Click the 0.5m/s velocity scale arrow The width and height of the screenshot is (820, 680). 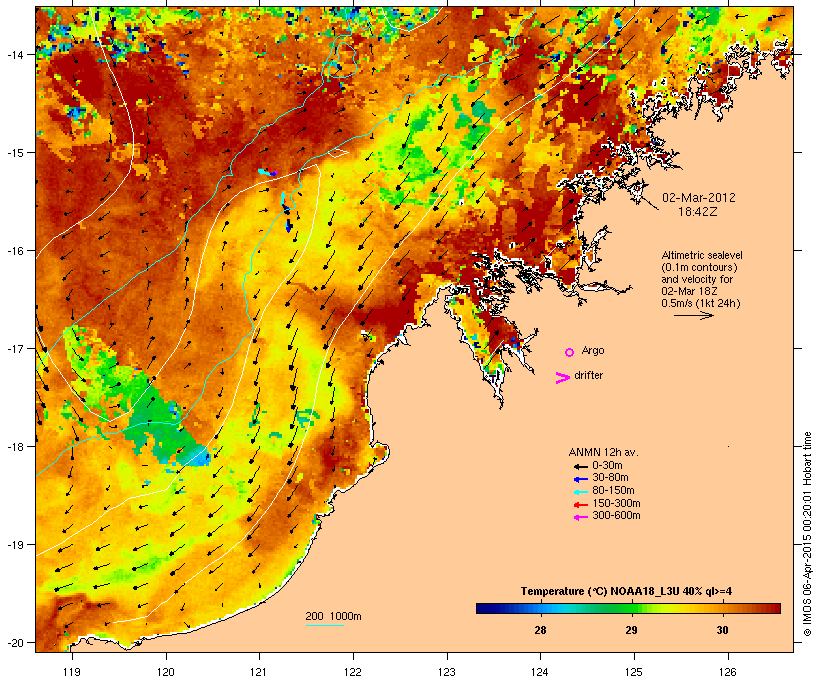click(694, 315)
